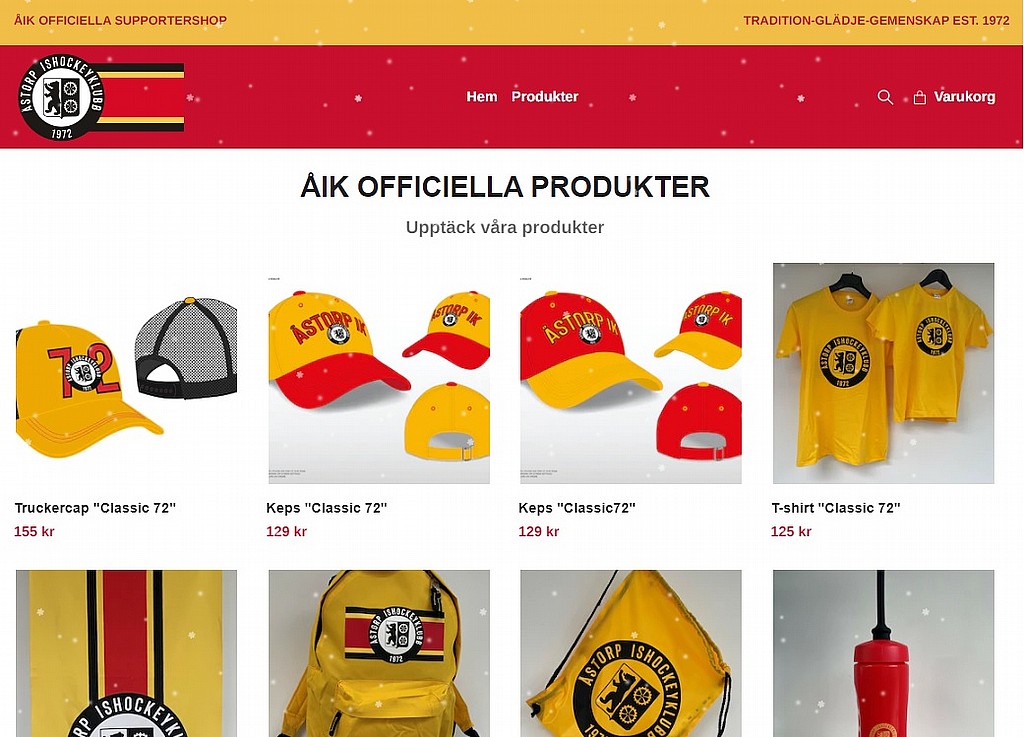
Task: Open the Varukorg link
Action: [965, 97]
